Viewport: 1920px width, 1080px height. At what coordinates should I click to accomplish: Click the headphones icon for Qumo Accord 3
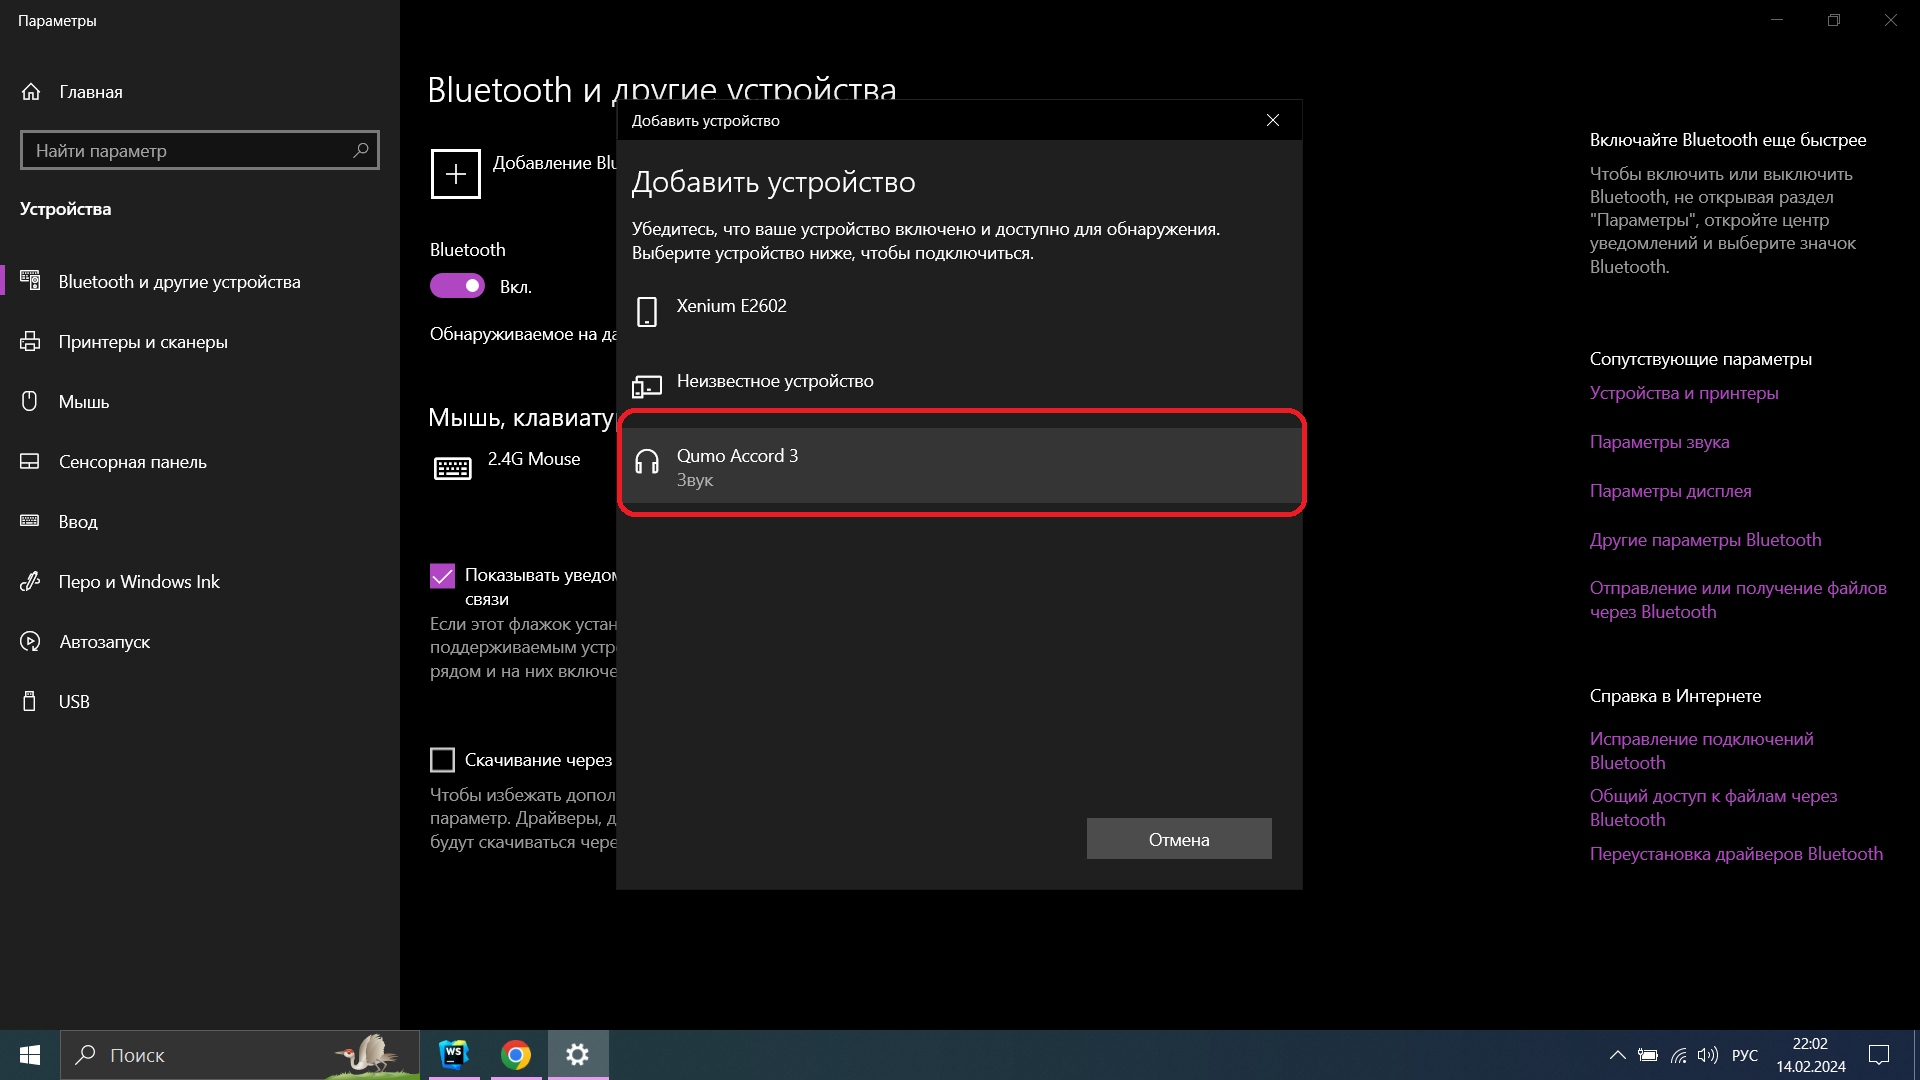(647, 461)
